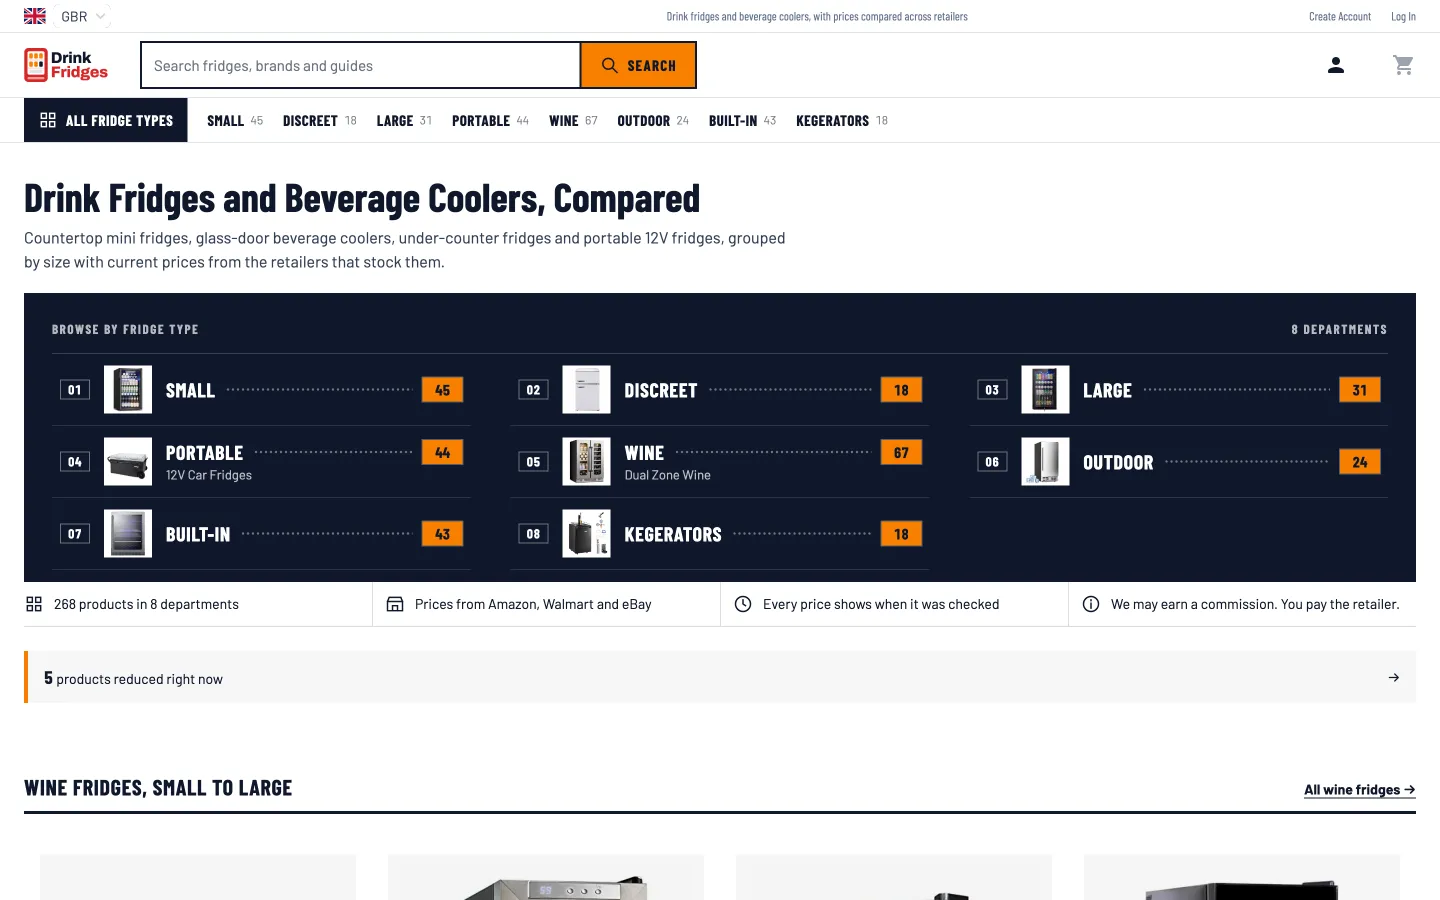Expand the GBR country dropdown

[x=84, y=16]
